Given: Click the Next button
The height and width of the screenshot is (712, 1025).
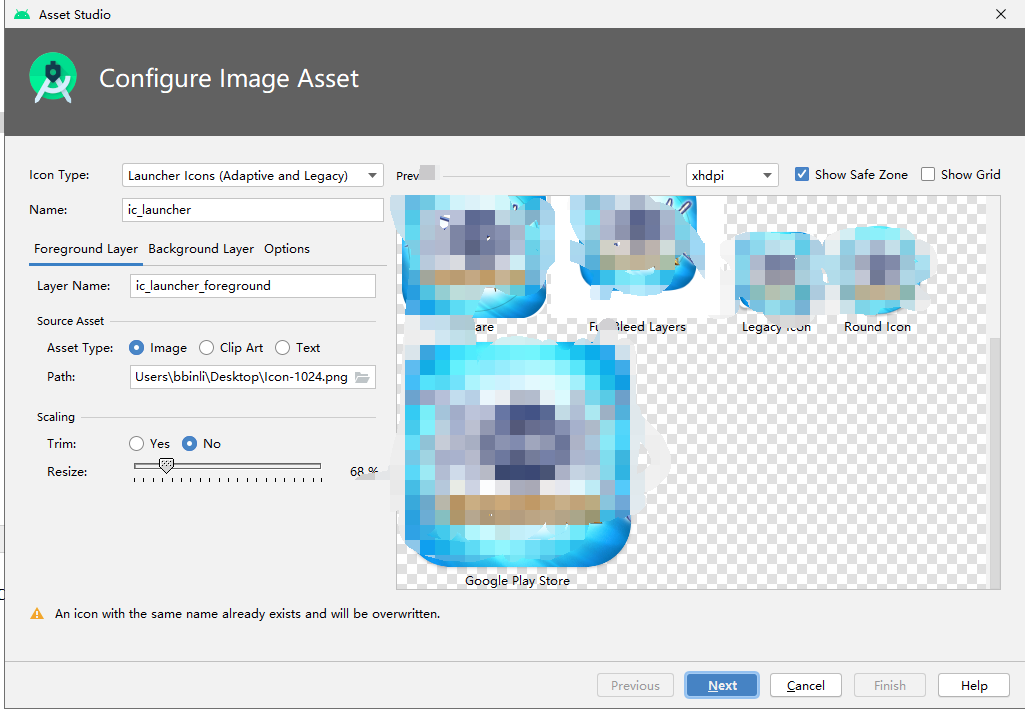Looking at the screenshot, I should [x=721, y=685].
